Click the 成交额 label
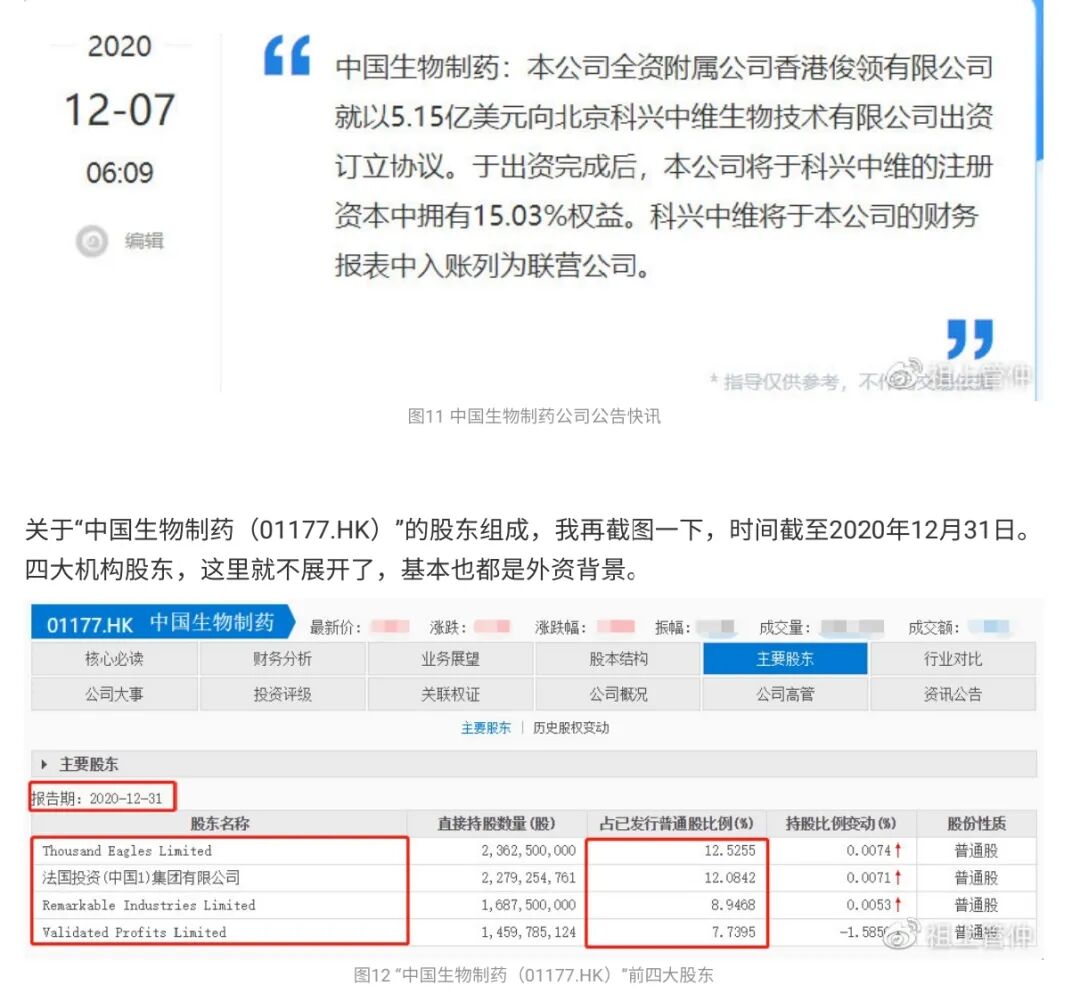Image resolution: width=1080 pixels, height=1002 pixels. click(x=934, y=627)
